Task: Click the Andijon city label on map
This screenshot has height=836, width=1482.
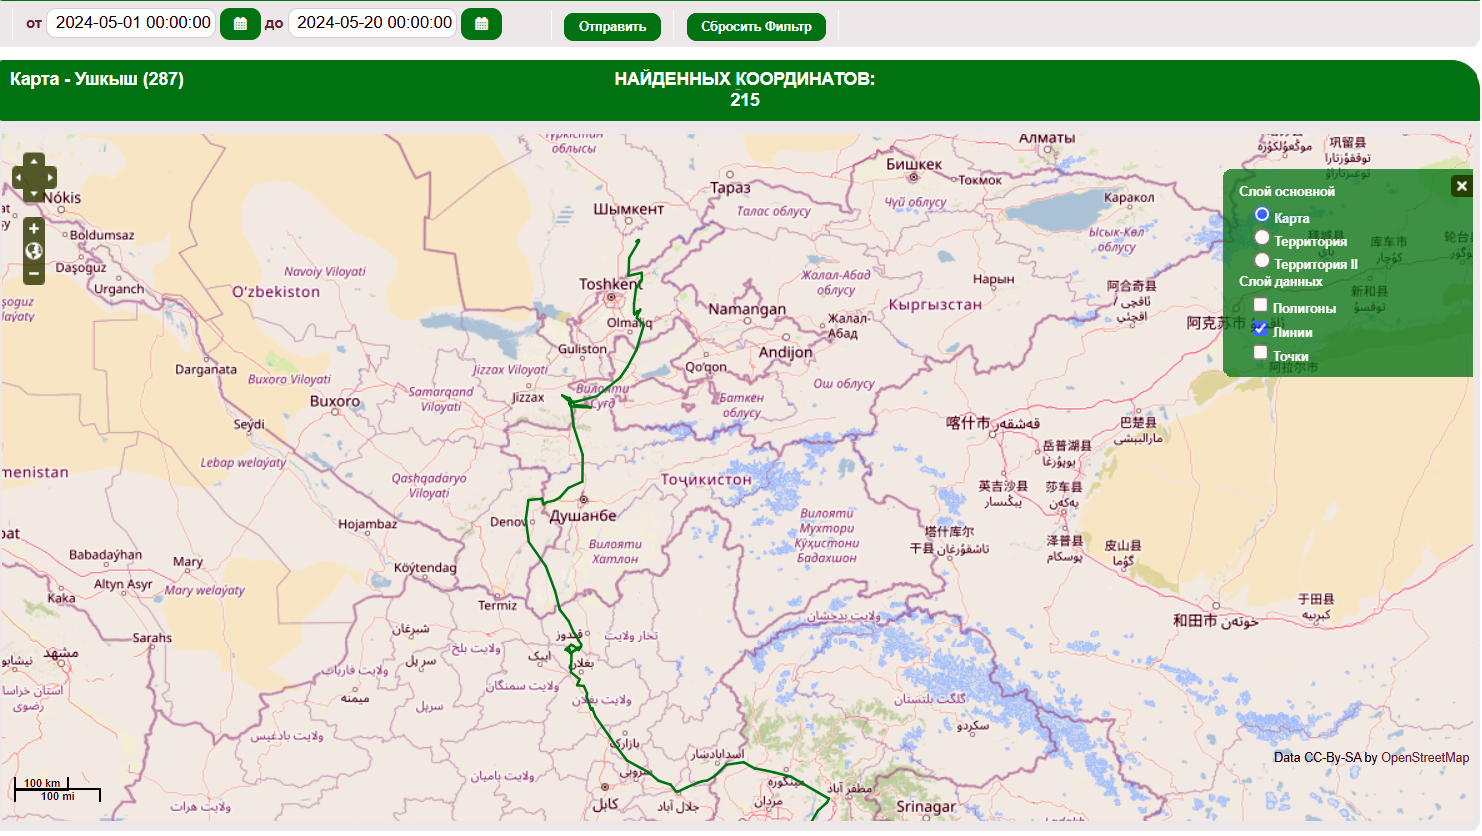Action: point(786,352)
